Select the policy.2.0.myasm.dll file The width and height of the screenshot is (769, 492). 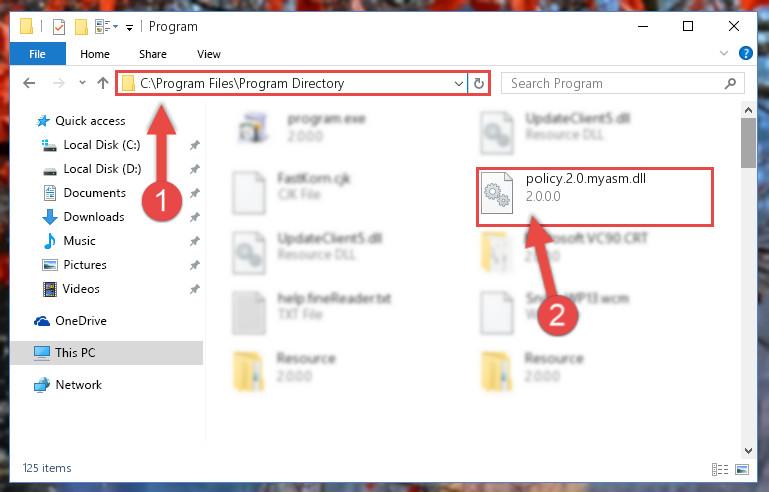[x=594, y=197]
